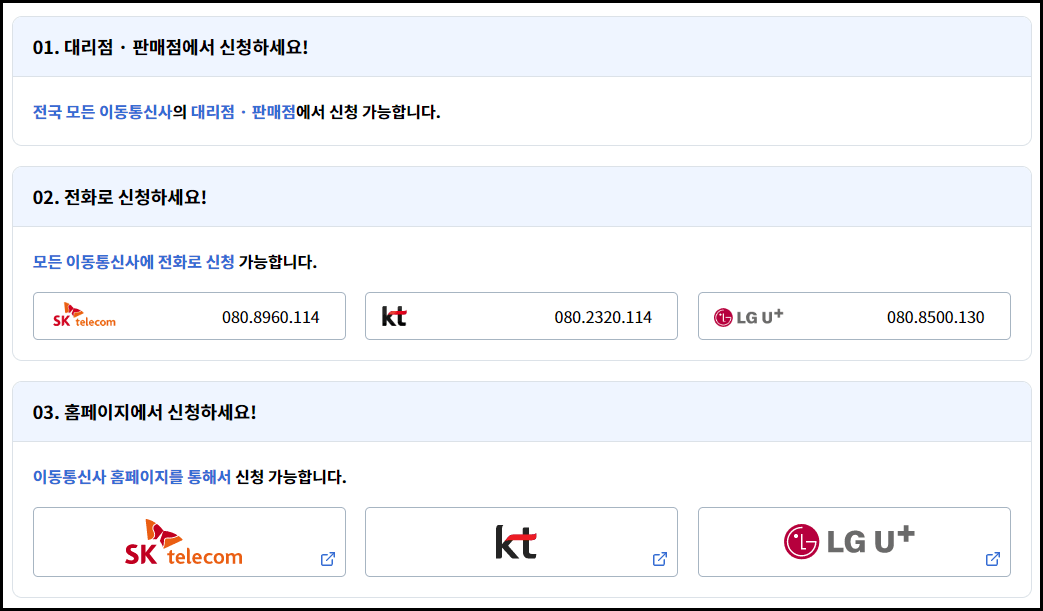Open kt homepage via external link icon
Screen dimensions: 1043x611
pos(659,560)
